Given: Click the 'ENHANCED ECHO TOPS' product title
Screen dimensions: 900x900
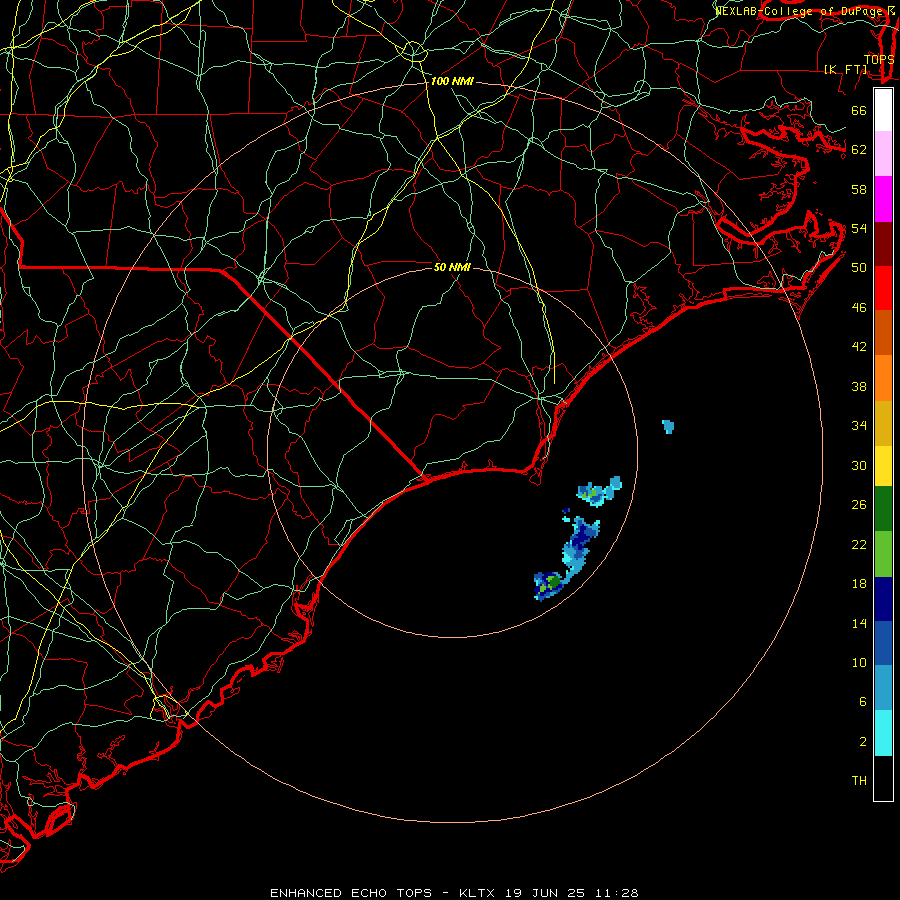Looking at the screenshot, I should tap(351, 893).
